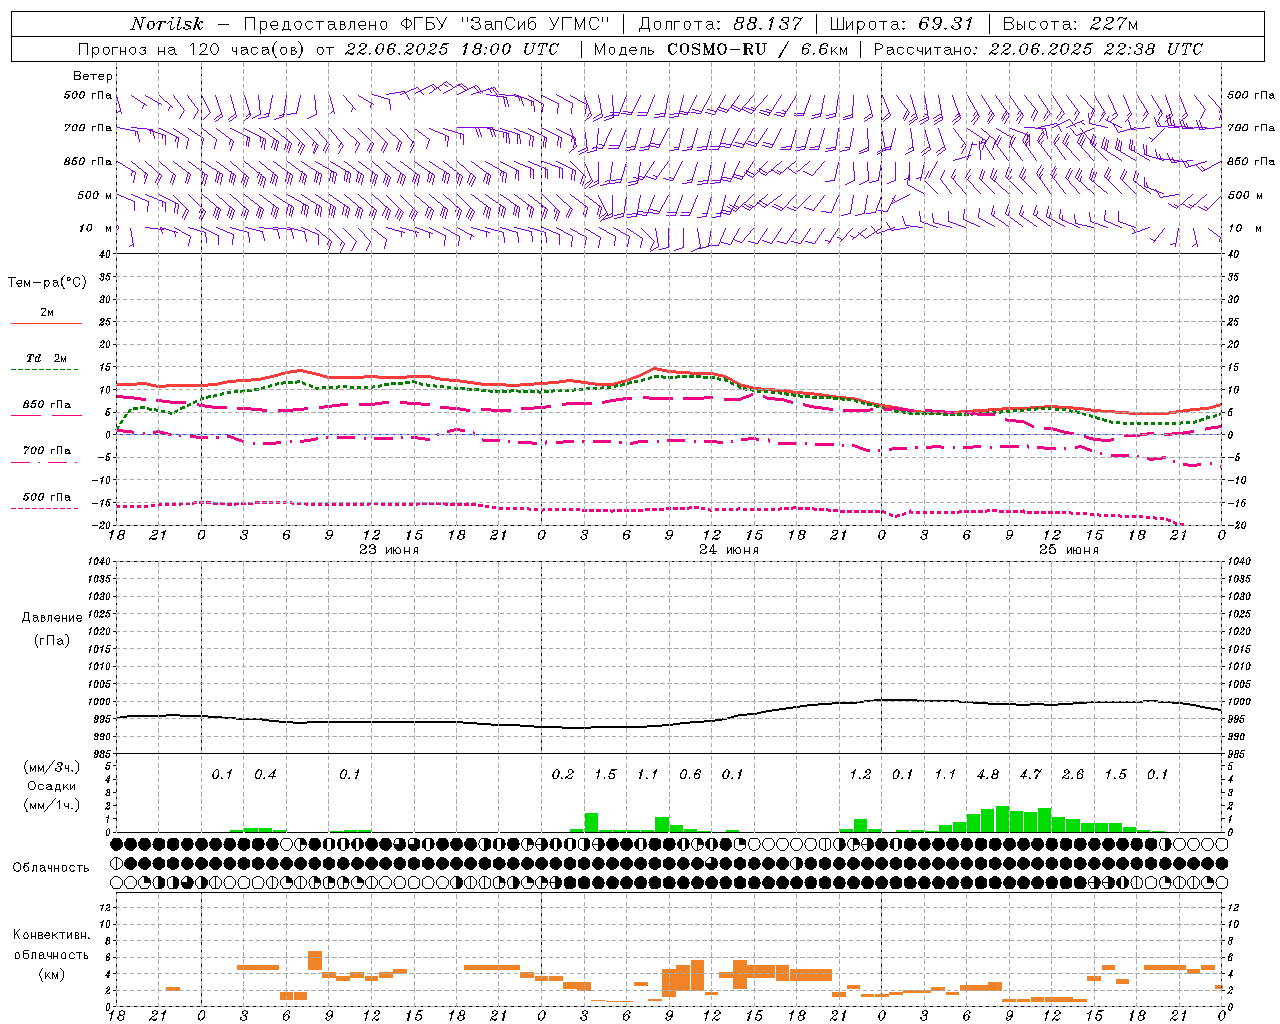Image resolution: width=1280 pixels, height=1024 pixels.
Task: Click 'Прогноз на 120 часа(ов)' forecast header
Action: [193, 49]
